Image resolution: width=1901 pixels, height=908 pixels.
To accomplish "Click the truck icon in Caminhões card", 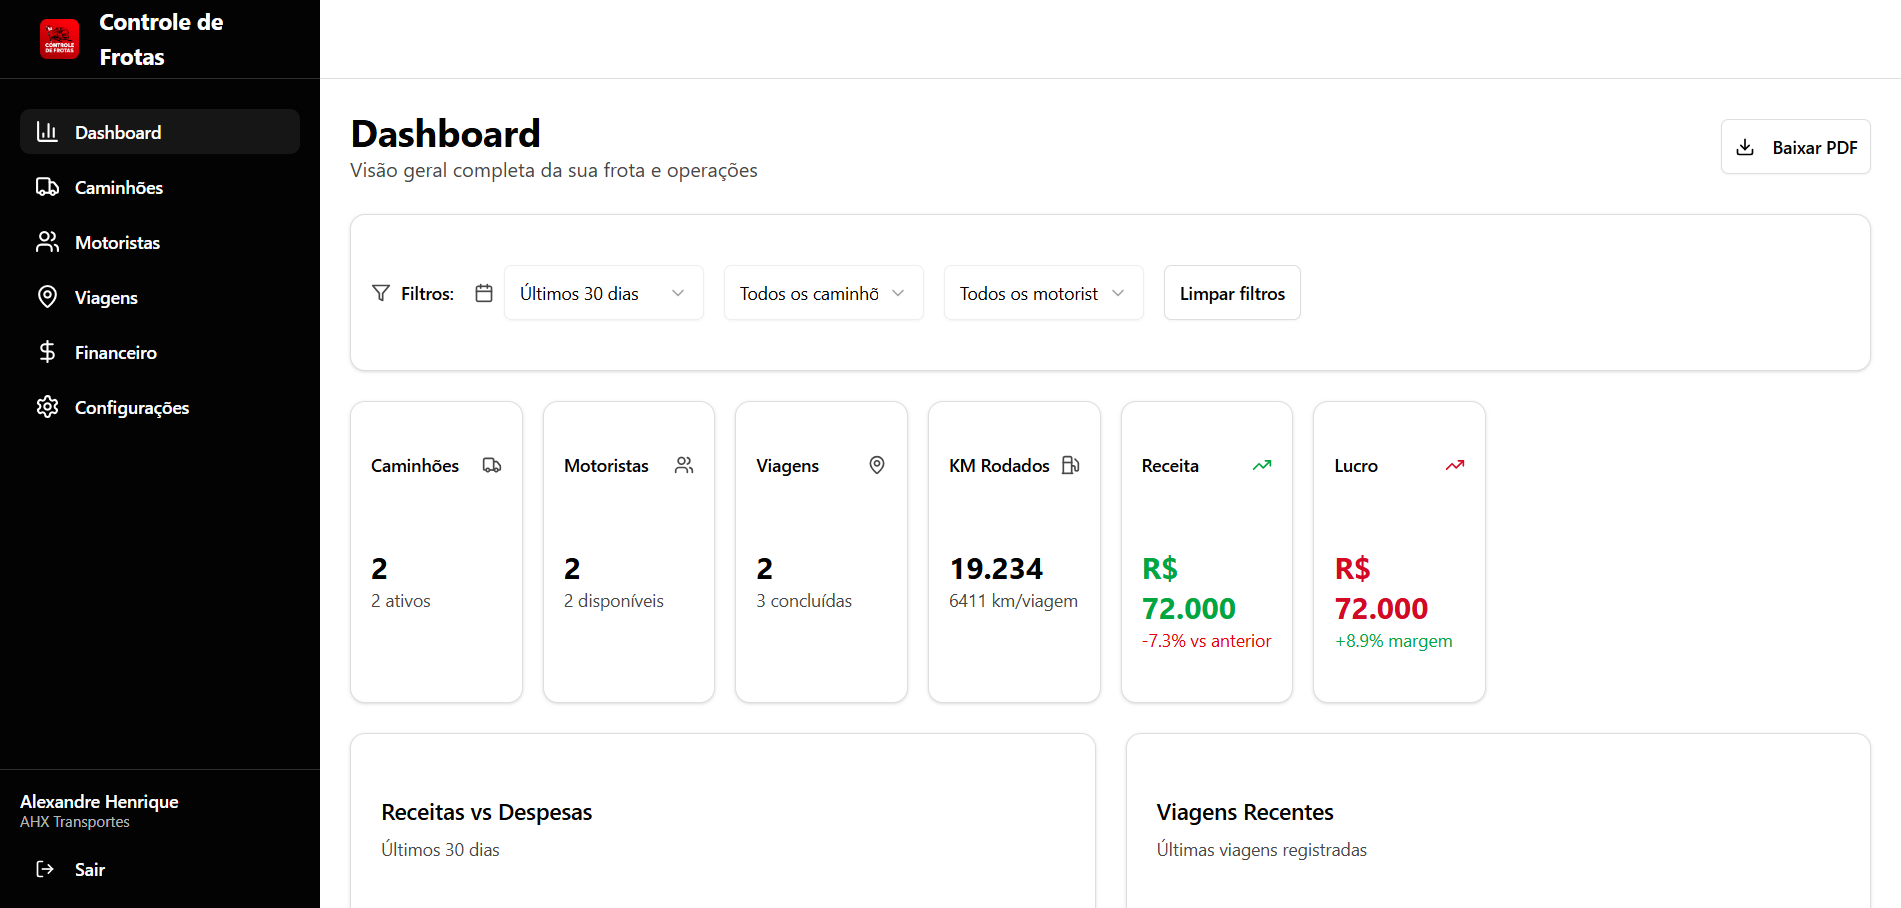I will click(492, 465).
